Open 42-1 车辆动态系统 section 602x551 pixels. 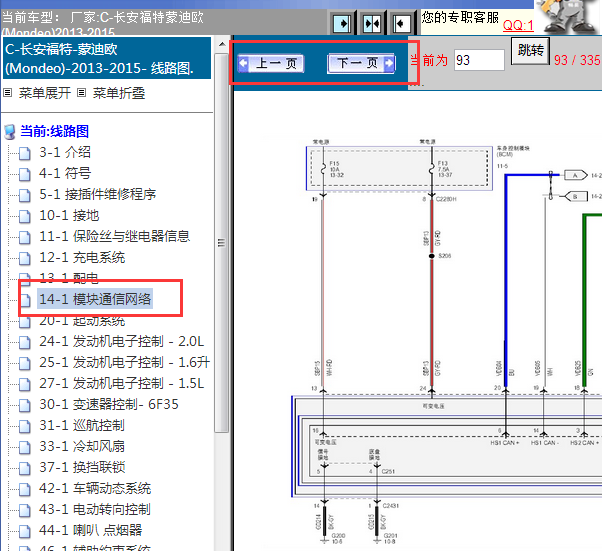(x=95, y=488)
